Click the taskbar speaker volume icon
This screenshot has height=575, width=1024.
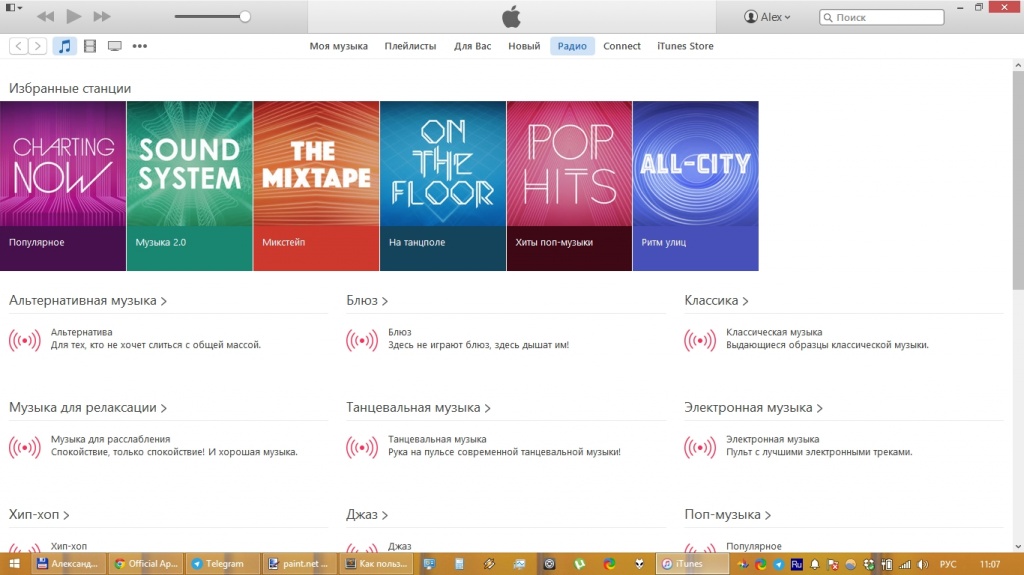922,564
